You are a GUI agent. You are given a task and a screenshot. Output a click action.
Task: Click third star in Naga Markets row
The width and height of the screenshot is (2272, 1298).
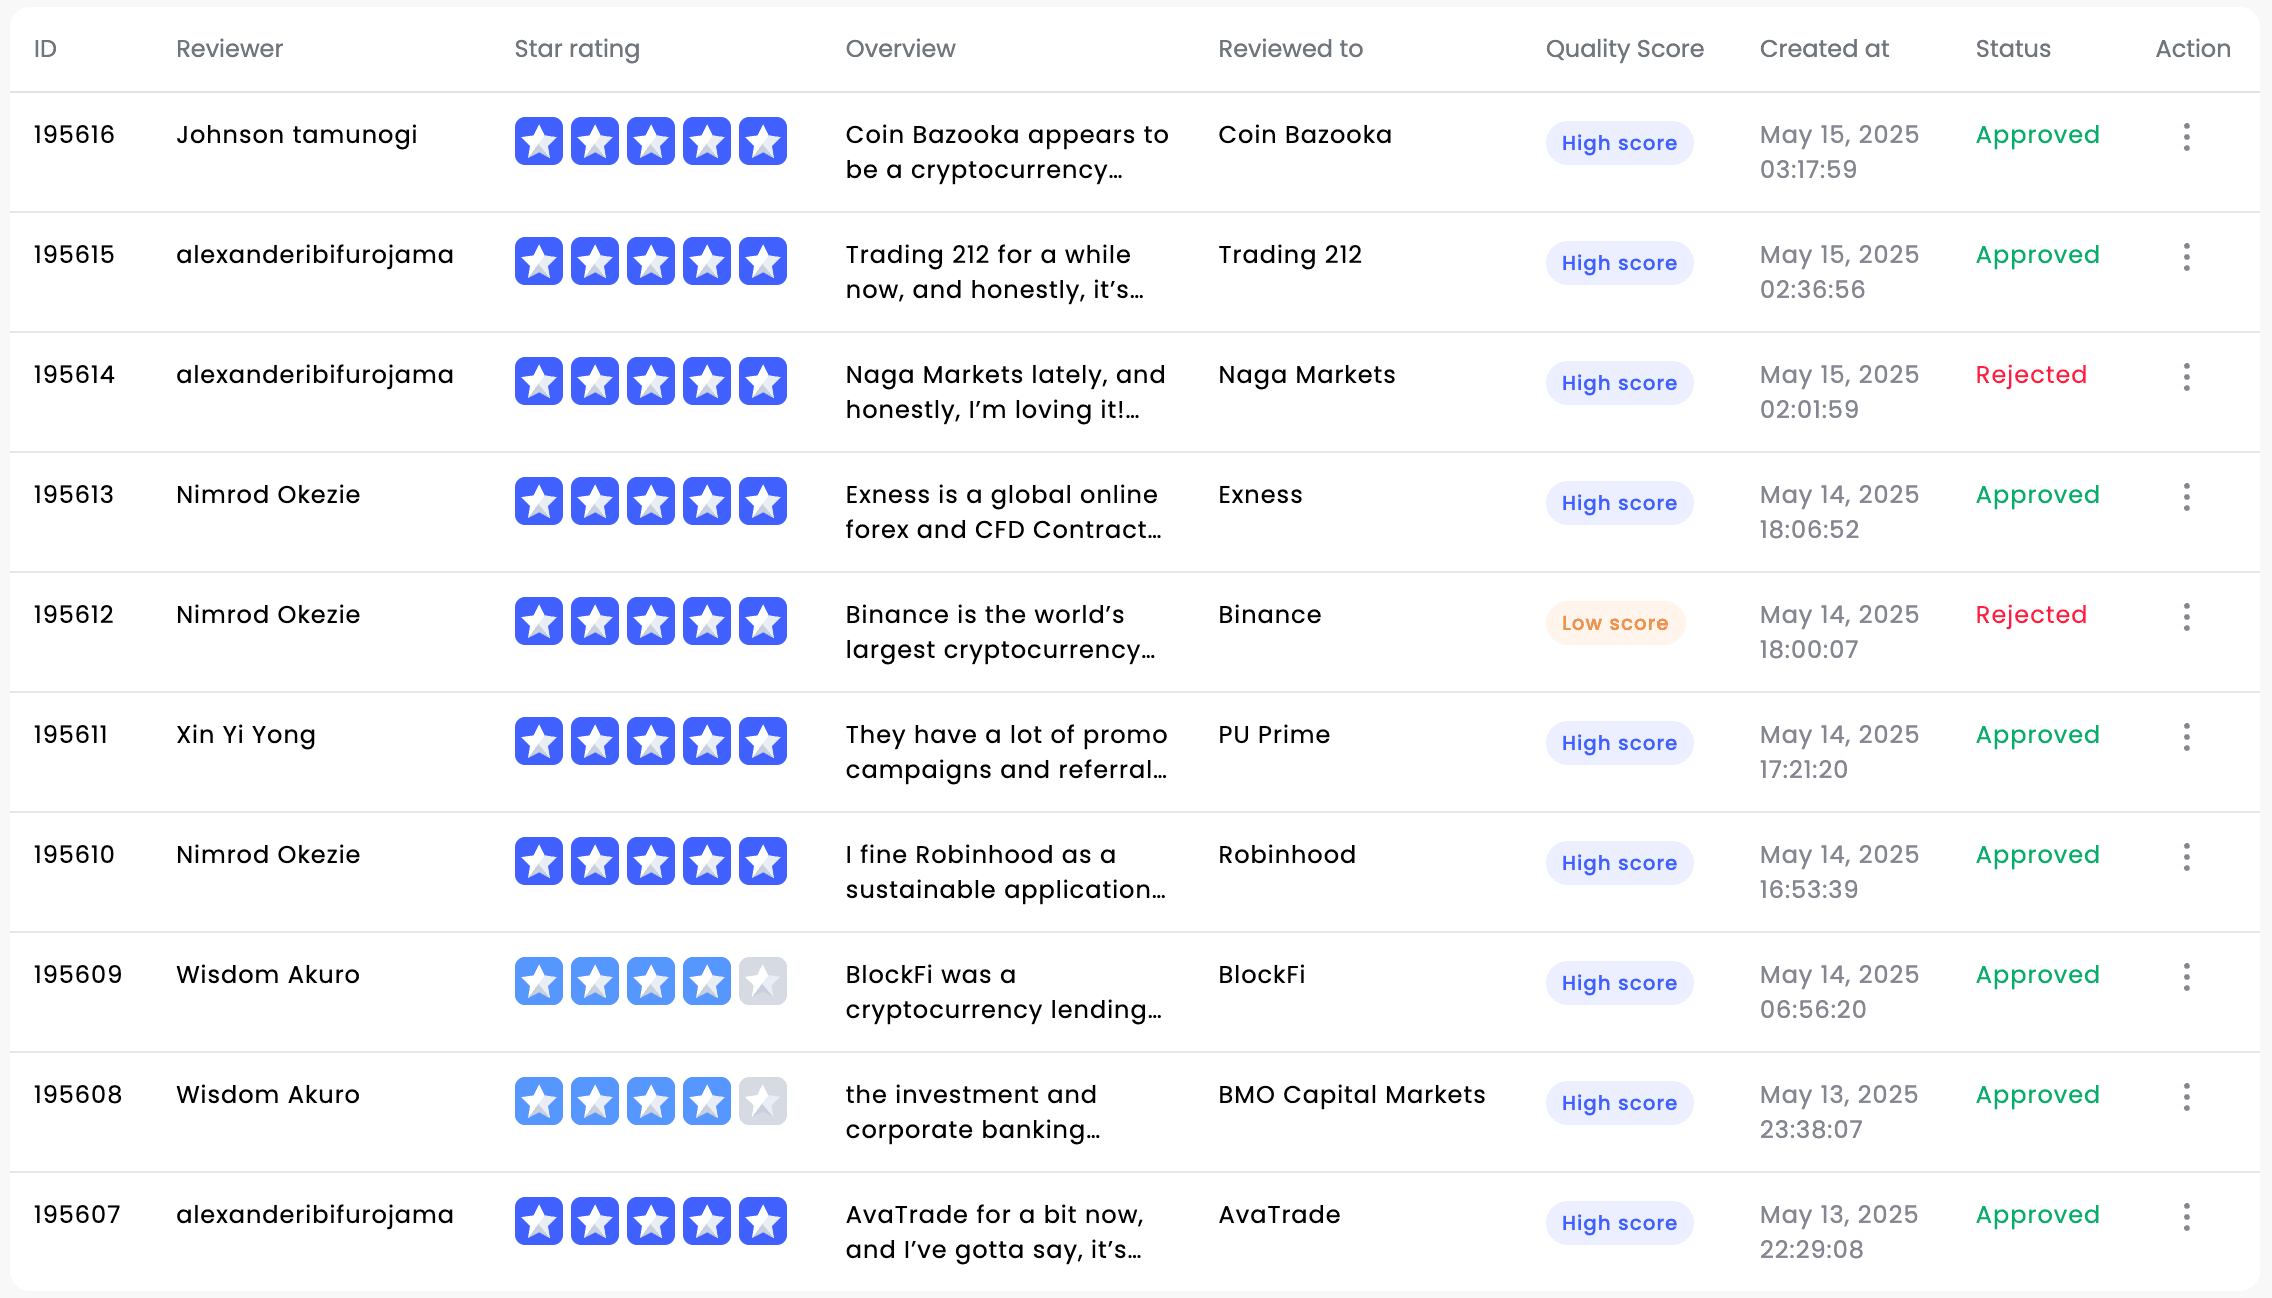651,381
